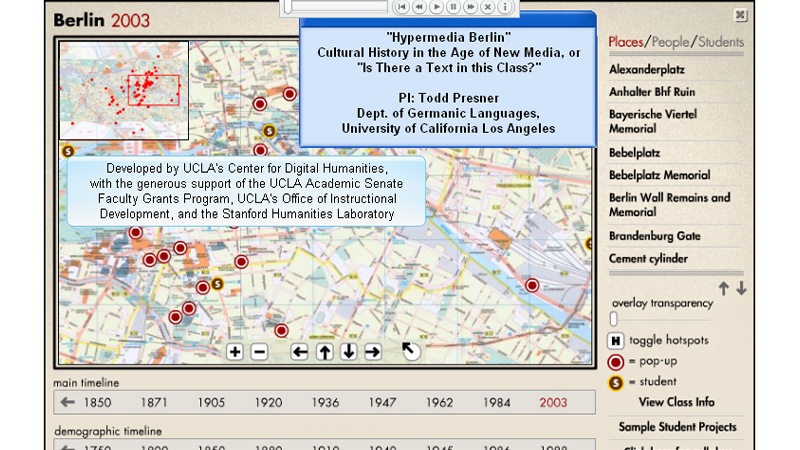Click the round reset-view arrow on map controls
The image size is (800, 450).
tap(410, 351)
